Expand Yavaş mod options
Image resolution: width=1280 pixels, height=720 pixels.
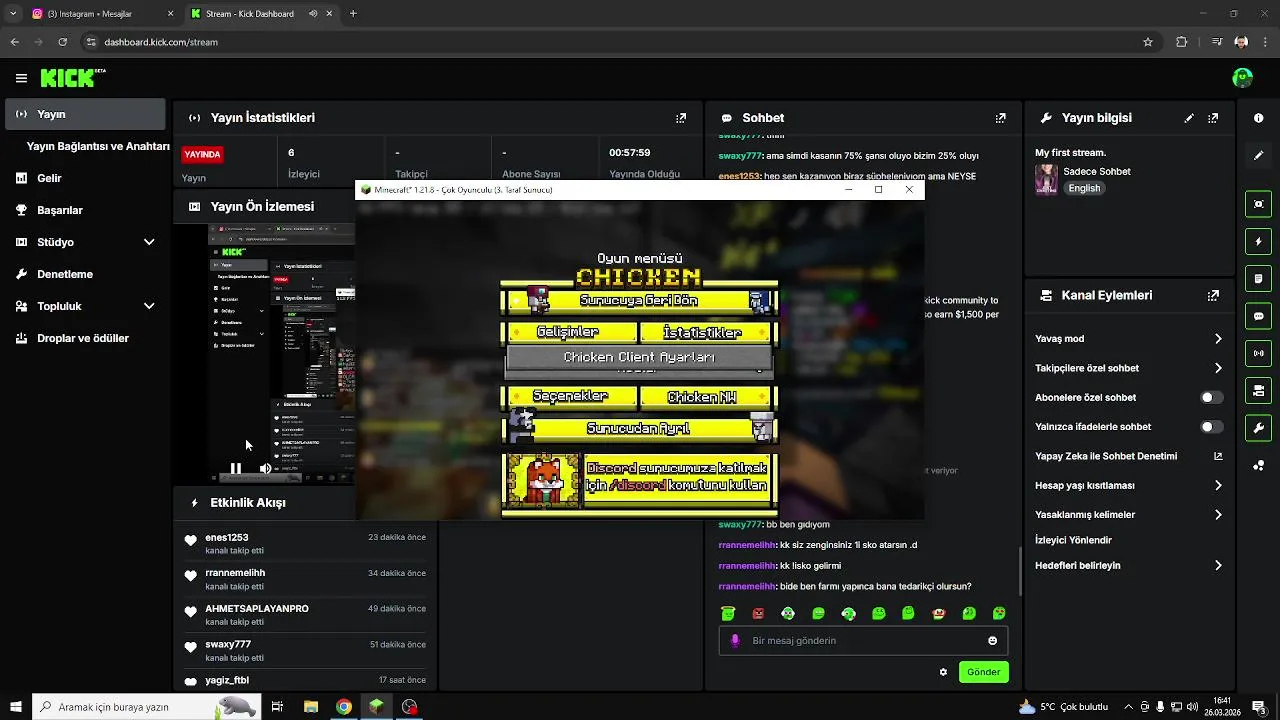point(1218,339)
